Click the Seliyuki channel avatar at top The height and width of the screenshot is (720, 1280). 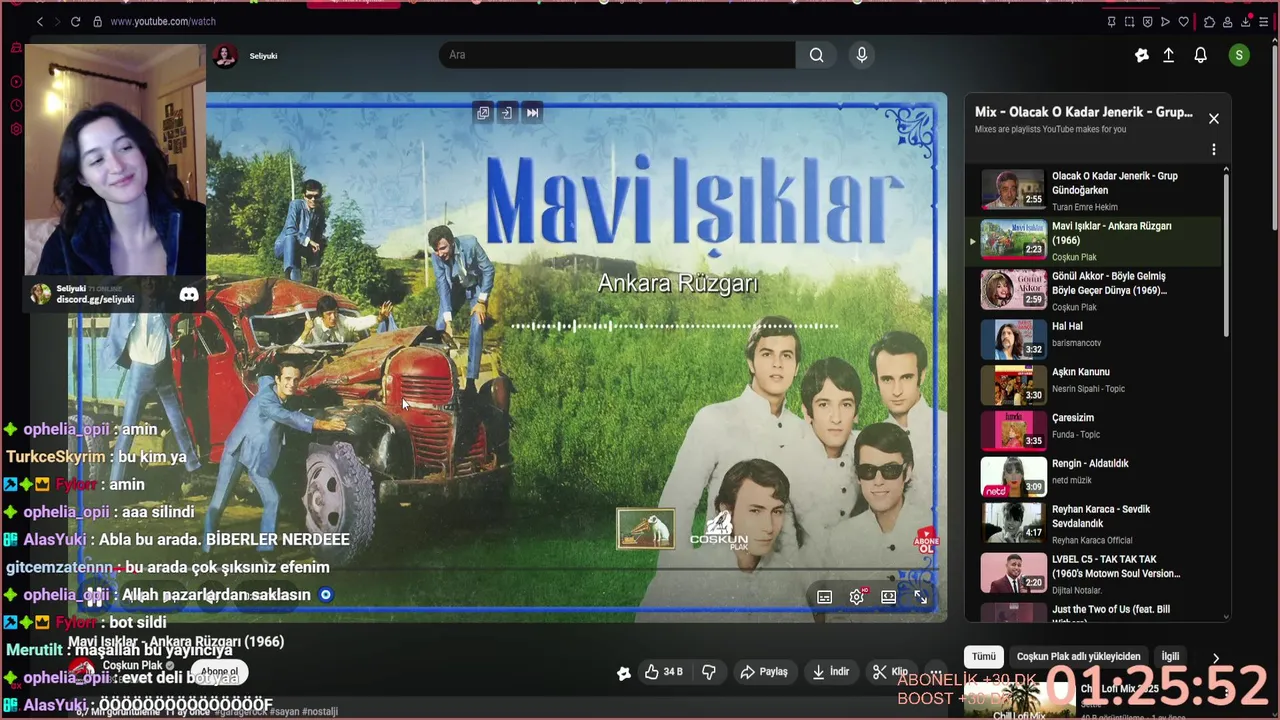pos(225,56)
